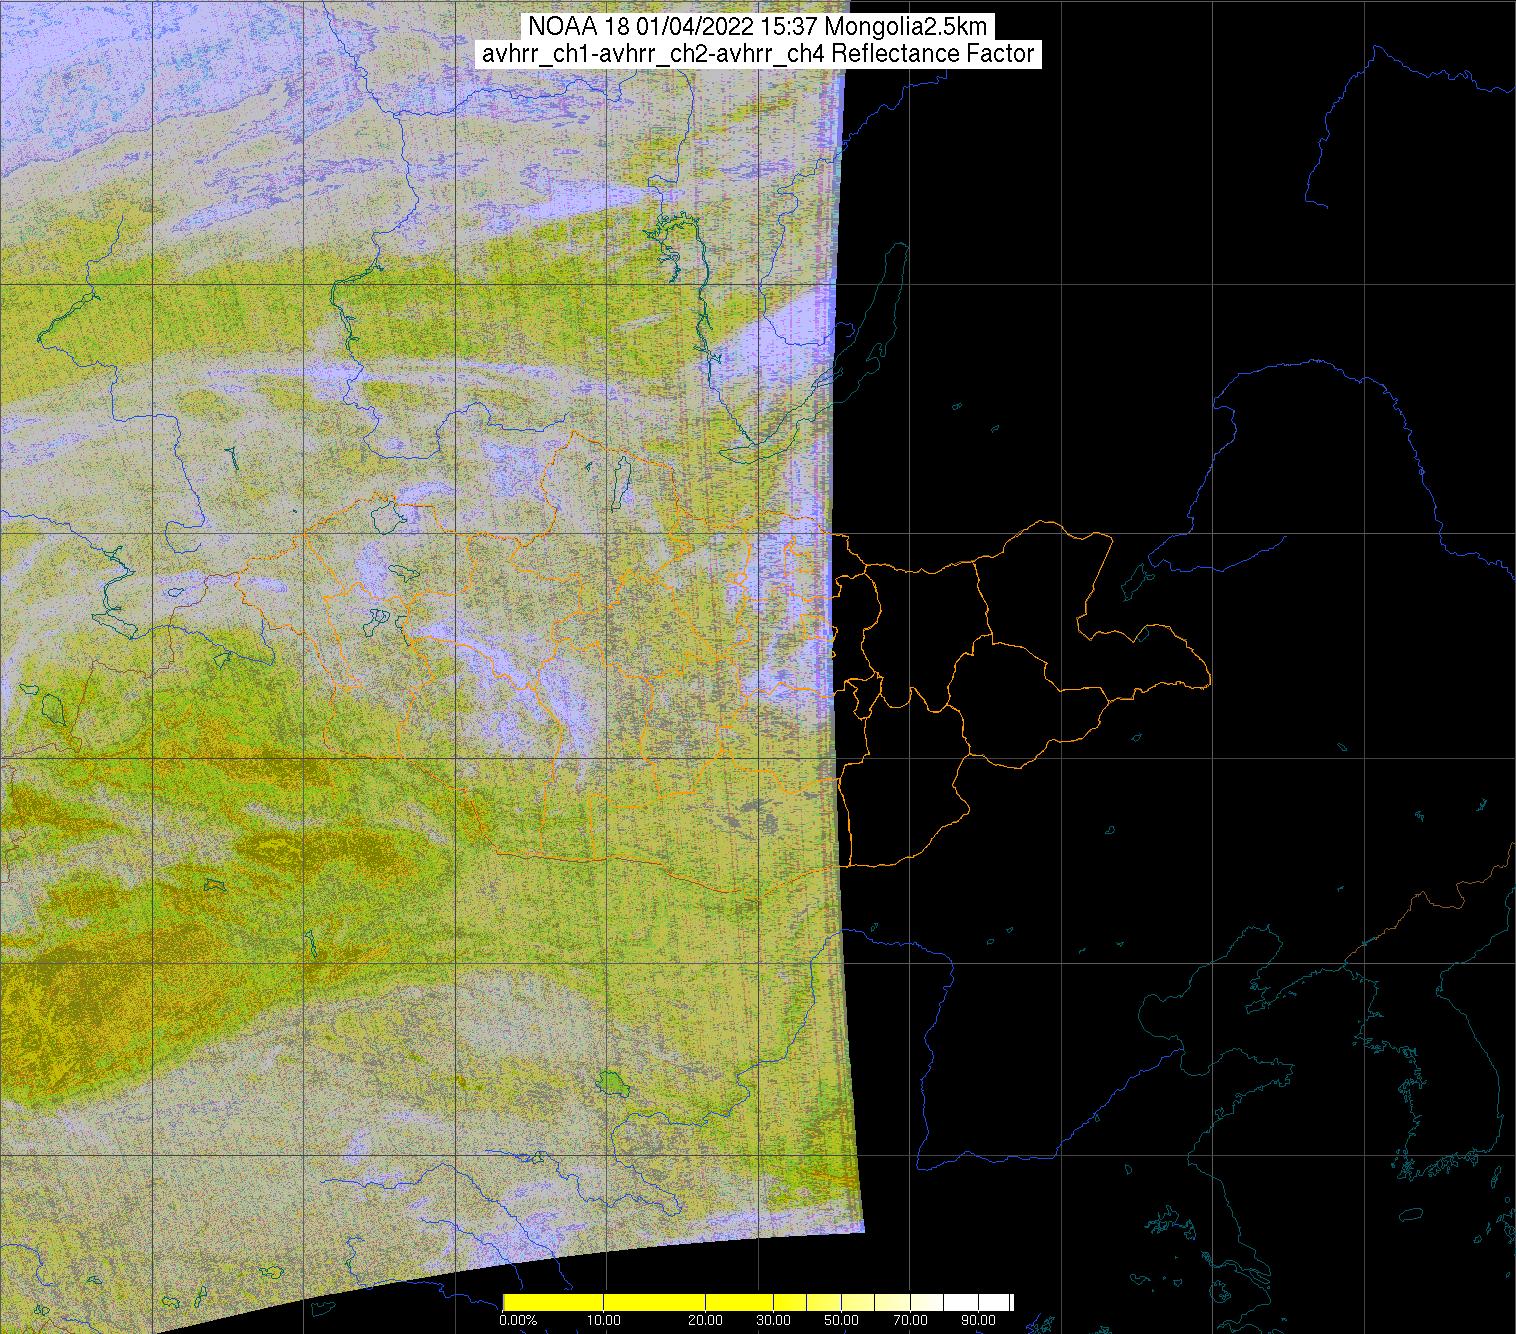Click the 70.00 label under the color bar
This screenshot has width=1516, height=1334.
pos(908,1320)
